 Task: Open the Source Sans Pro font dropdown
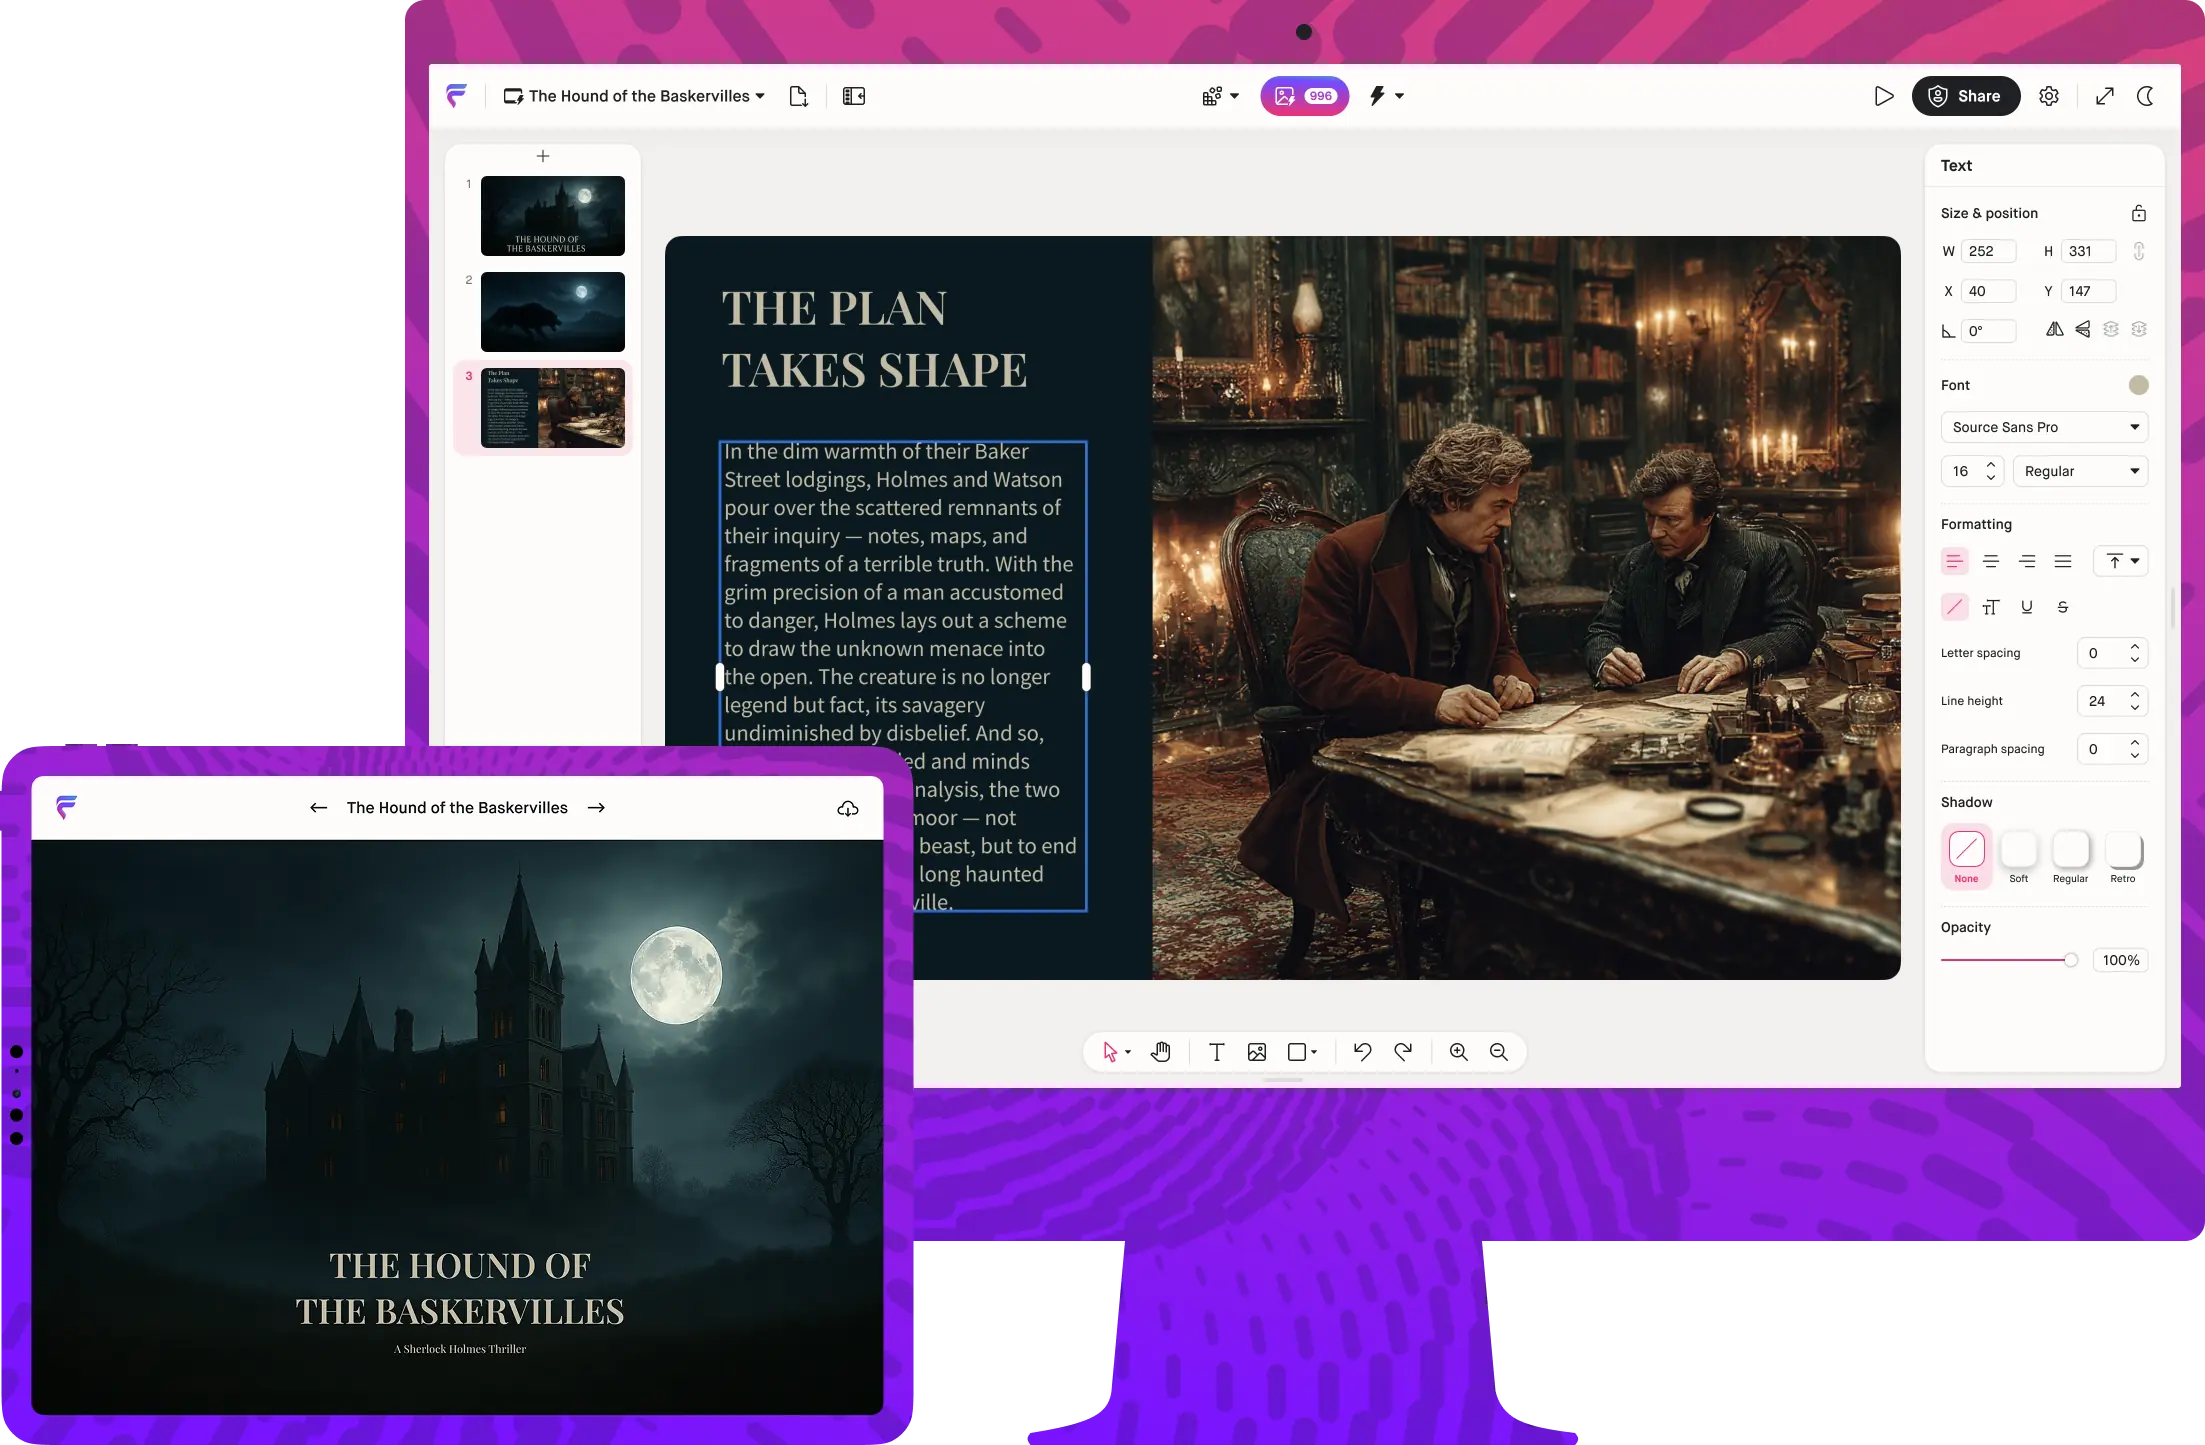click(2044, 427)
